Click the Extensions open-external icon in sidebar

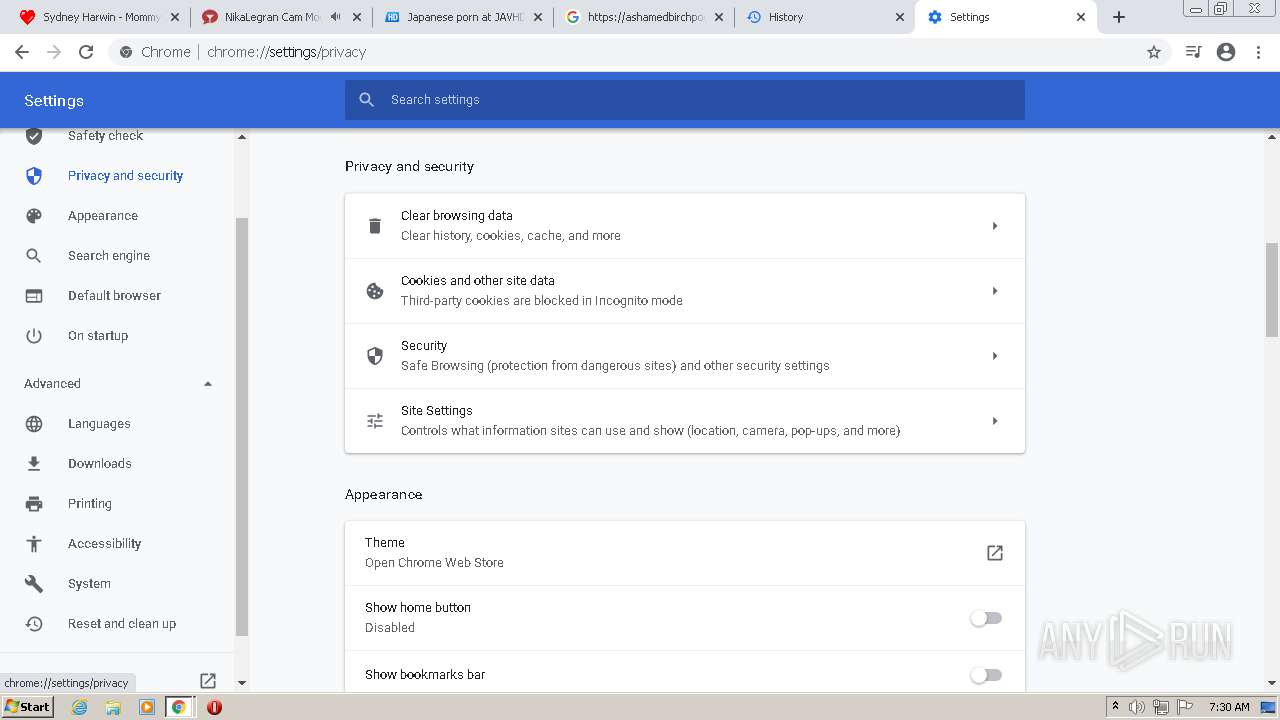click(x=208, y=681)
